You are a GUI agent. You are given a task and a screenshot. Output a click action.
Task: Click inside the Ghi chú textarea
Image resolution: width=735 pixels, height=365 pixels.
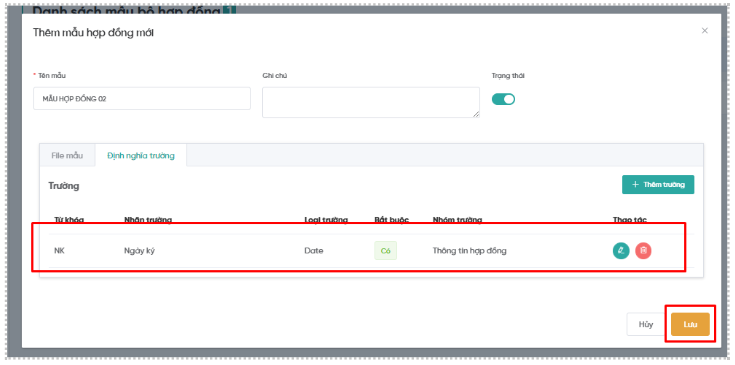pyautogui.click(x=371, y=102)
